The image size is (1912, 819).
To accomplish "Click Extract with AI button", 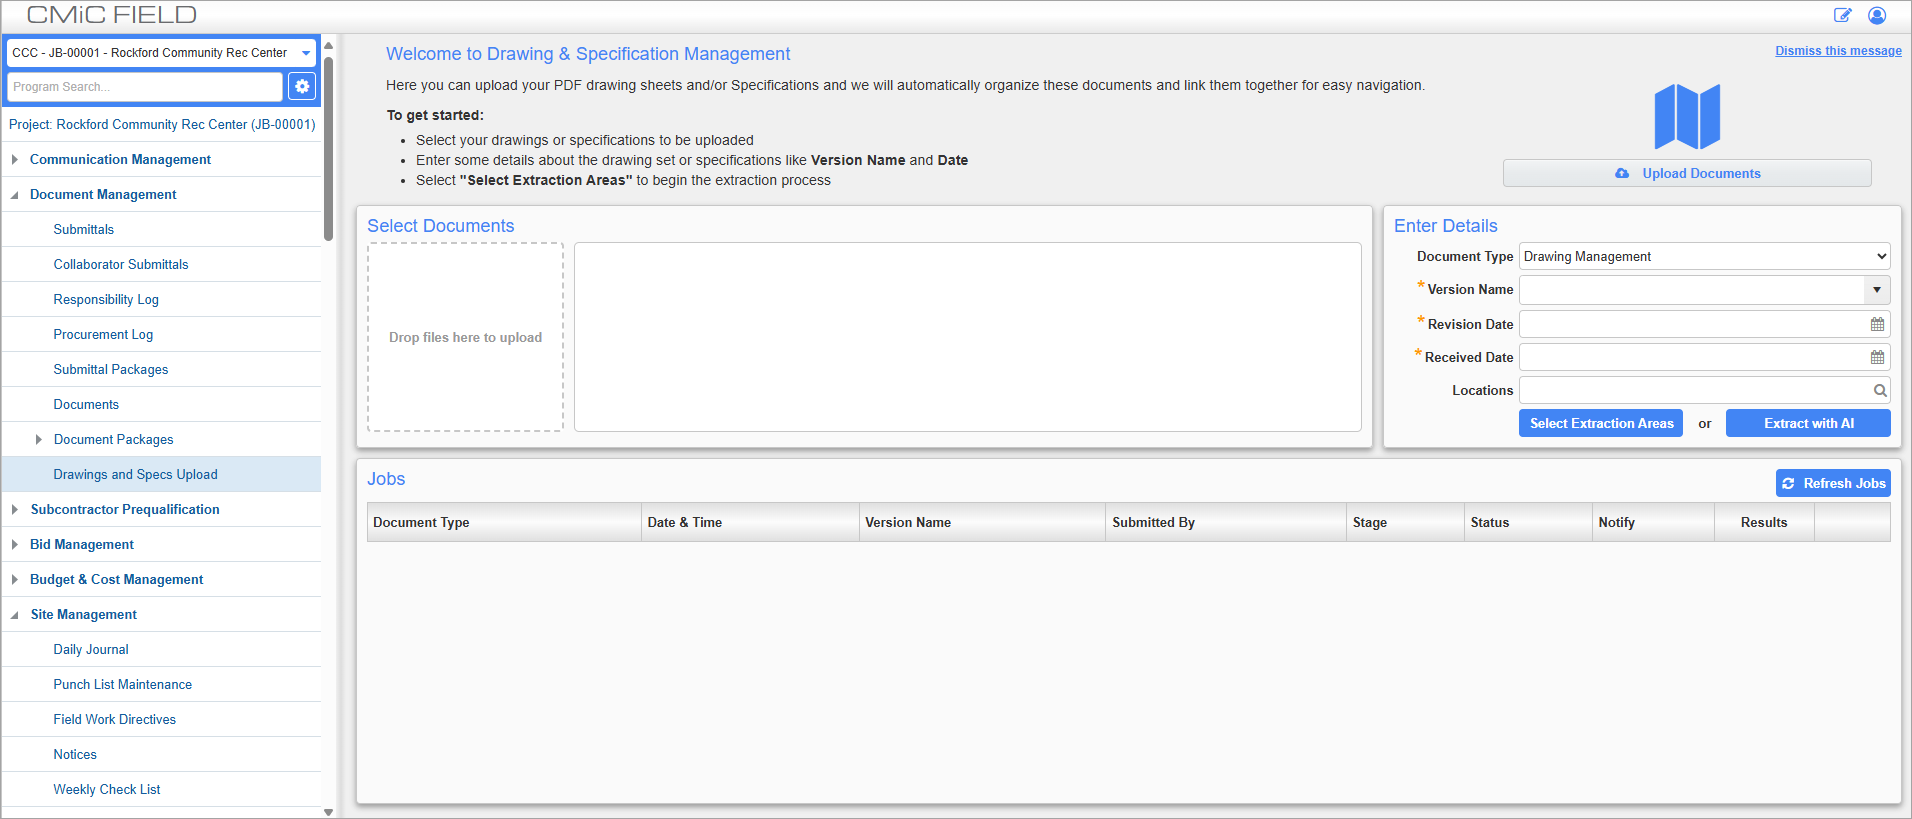I will point(1808,423).
